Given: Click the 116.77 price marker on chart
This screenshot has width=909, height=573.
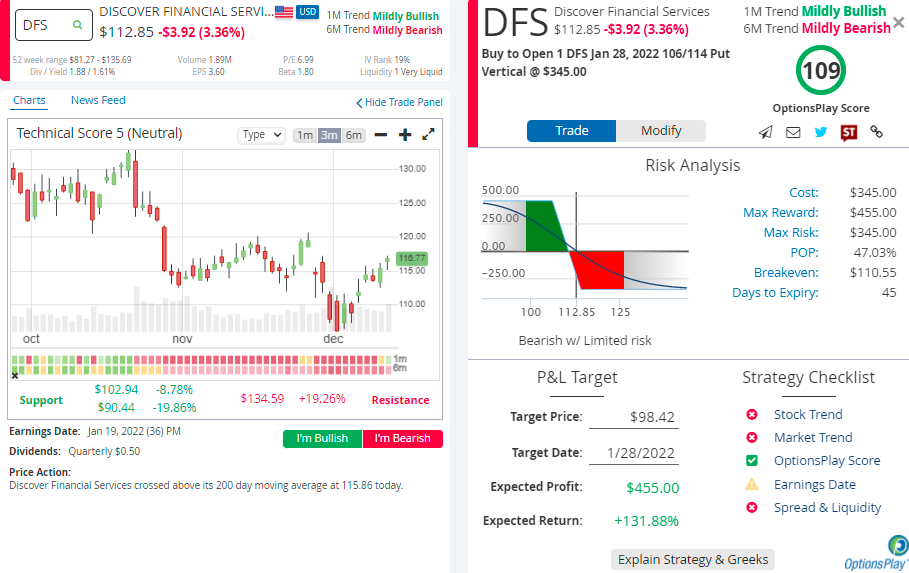Looking at the screenshot, I should tap(412, 258).
